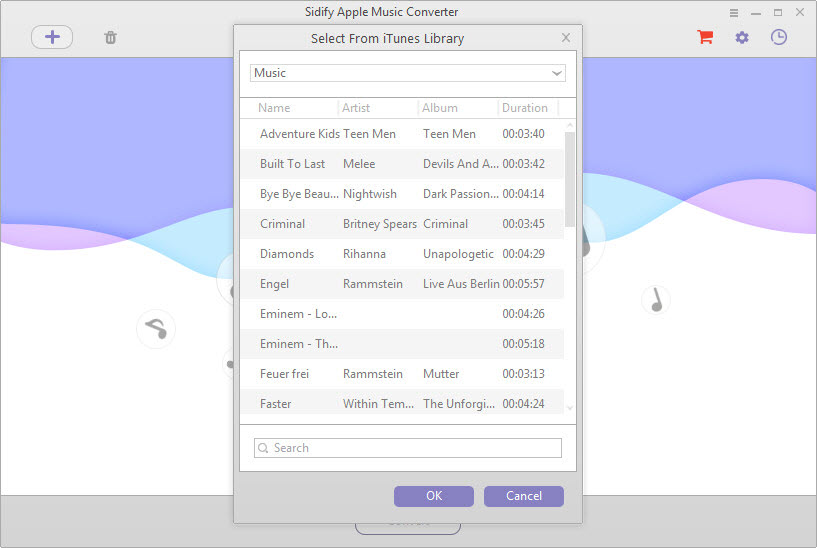The image size is (817, 548).
Task: Sort list by Artist column header
Action: [356, 108]
